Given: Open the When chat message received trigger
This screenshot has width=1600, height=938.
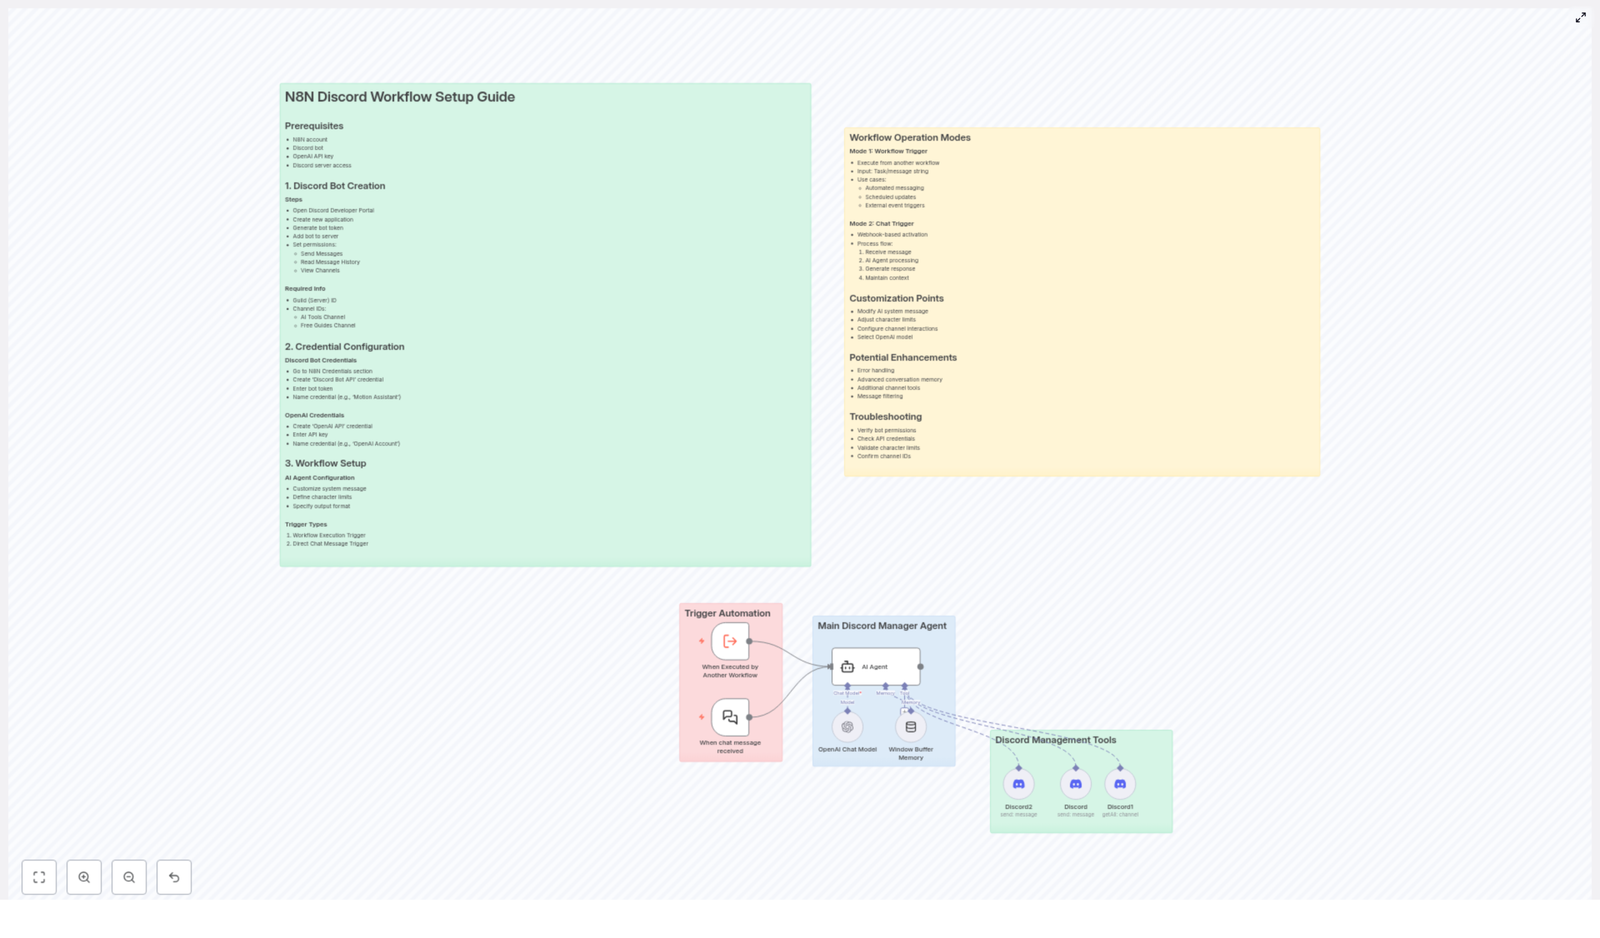Looking at the screenshot, I should [x=730, y=716].
